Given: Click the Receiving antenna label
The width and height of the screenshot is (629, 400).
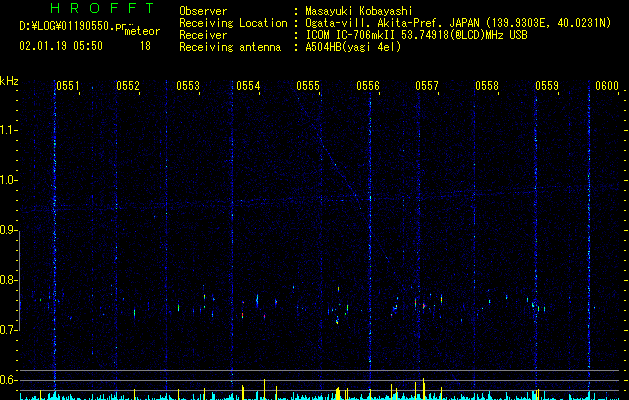Looking at the screenshot, I should [x=230, y=47].
